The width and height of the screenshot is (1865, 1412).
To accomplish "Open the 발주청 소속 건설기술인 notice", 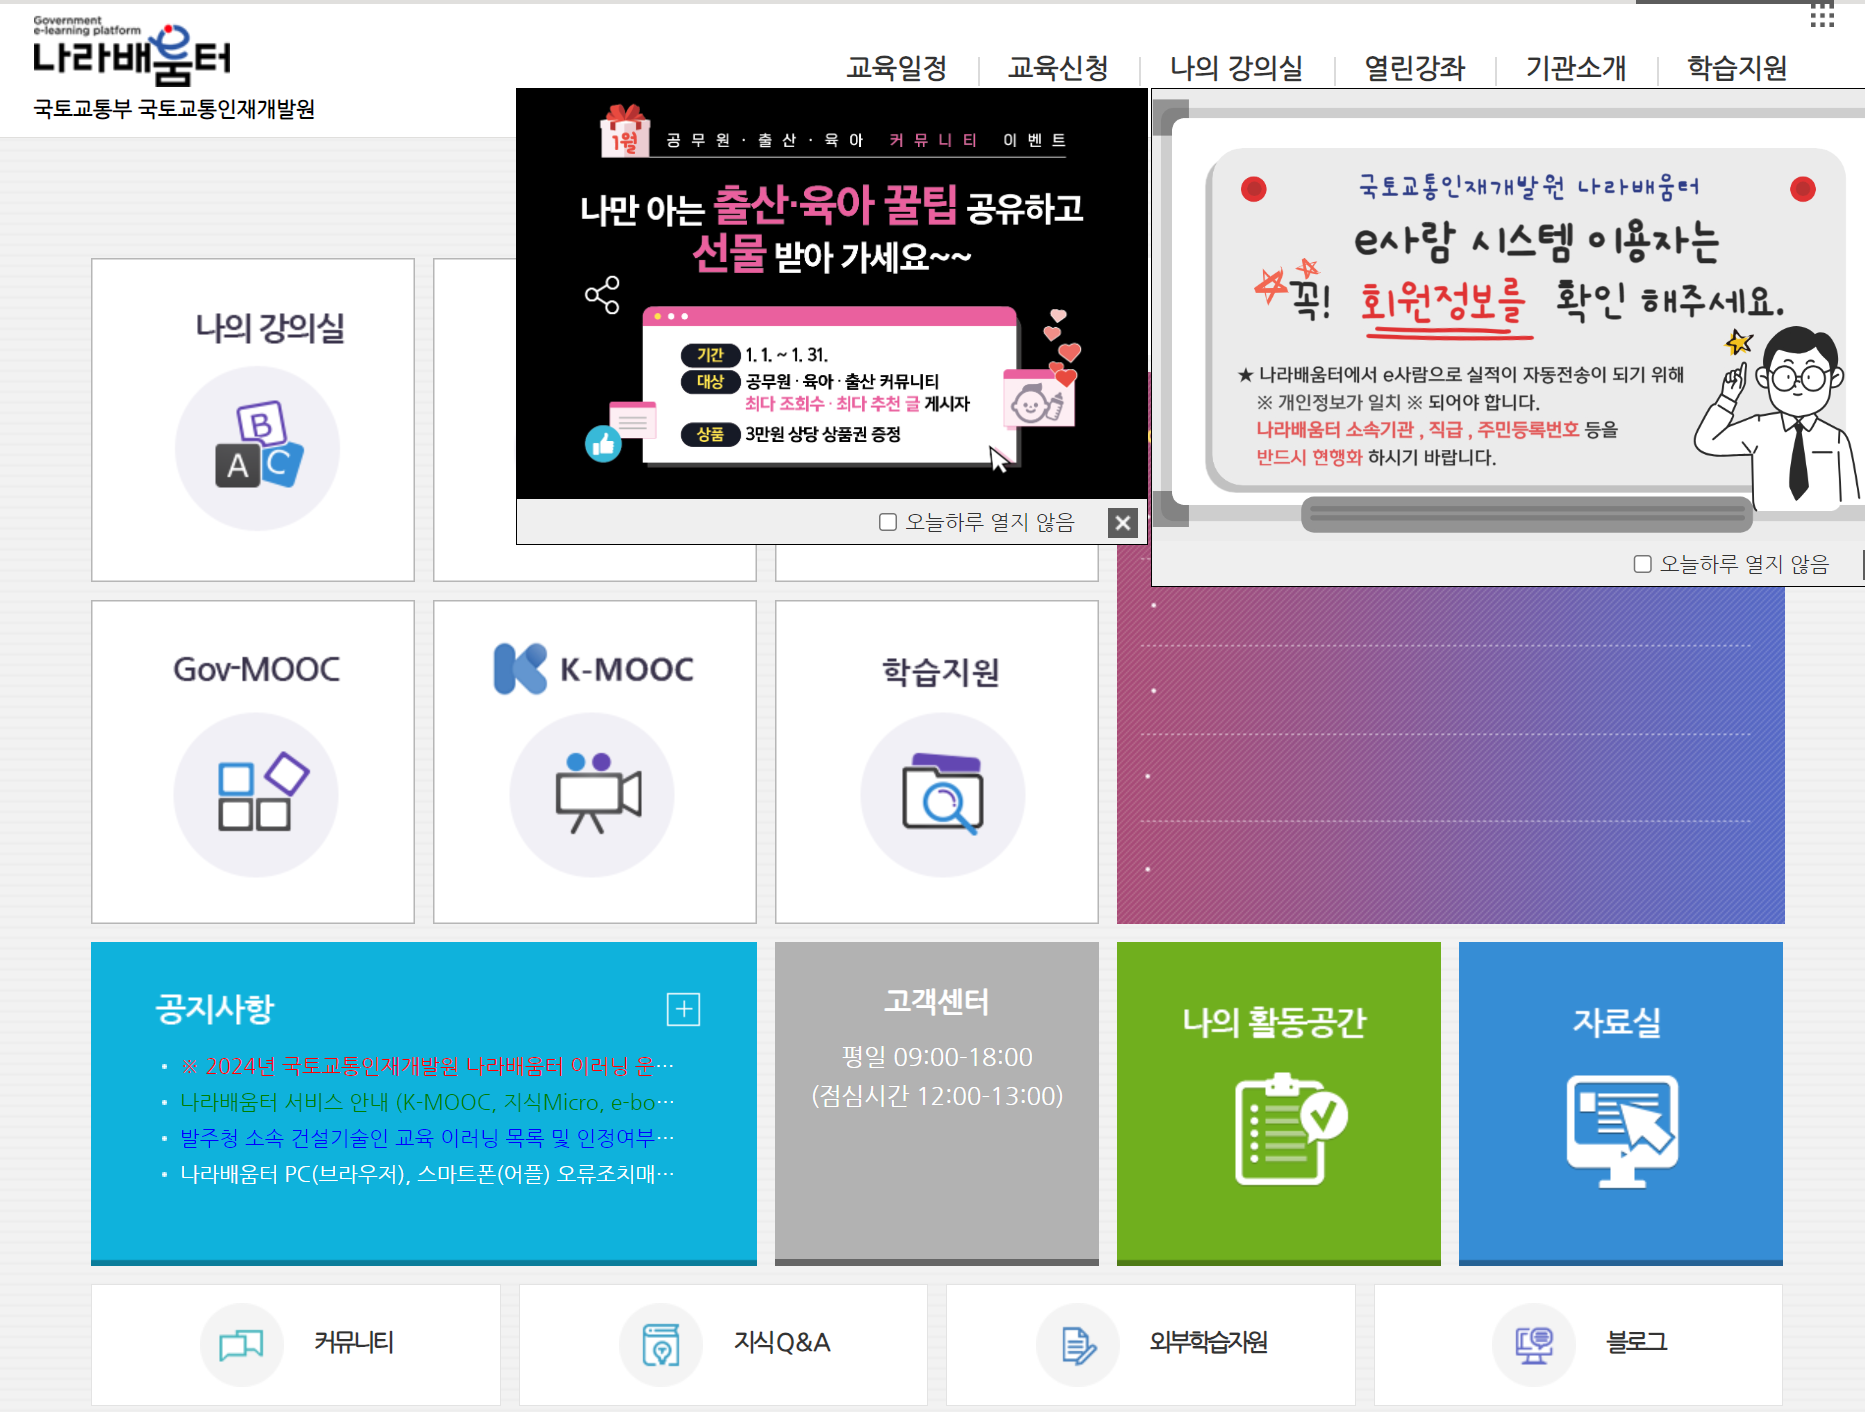I will pos(427,1138).
